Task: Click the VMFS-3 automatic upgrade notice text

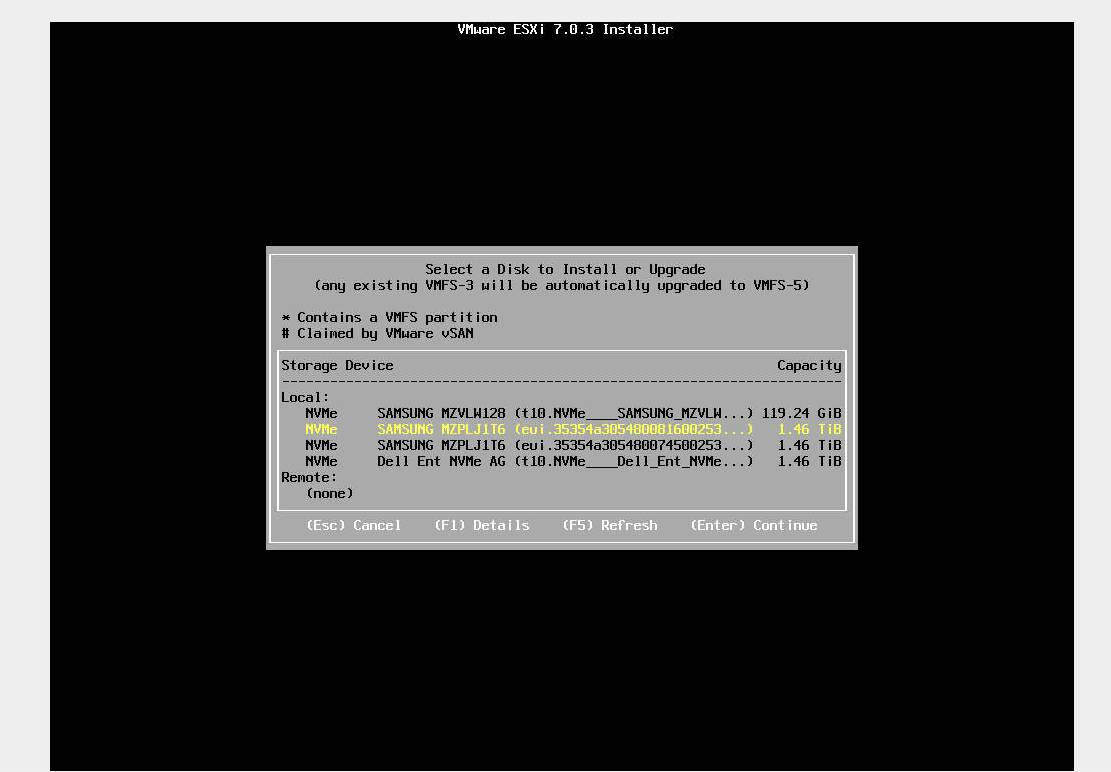Action: [561, 285]
